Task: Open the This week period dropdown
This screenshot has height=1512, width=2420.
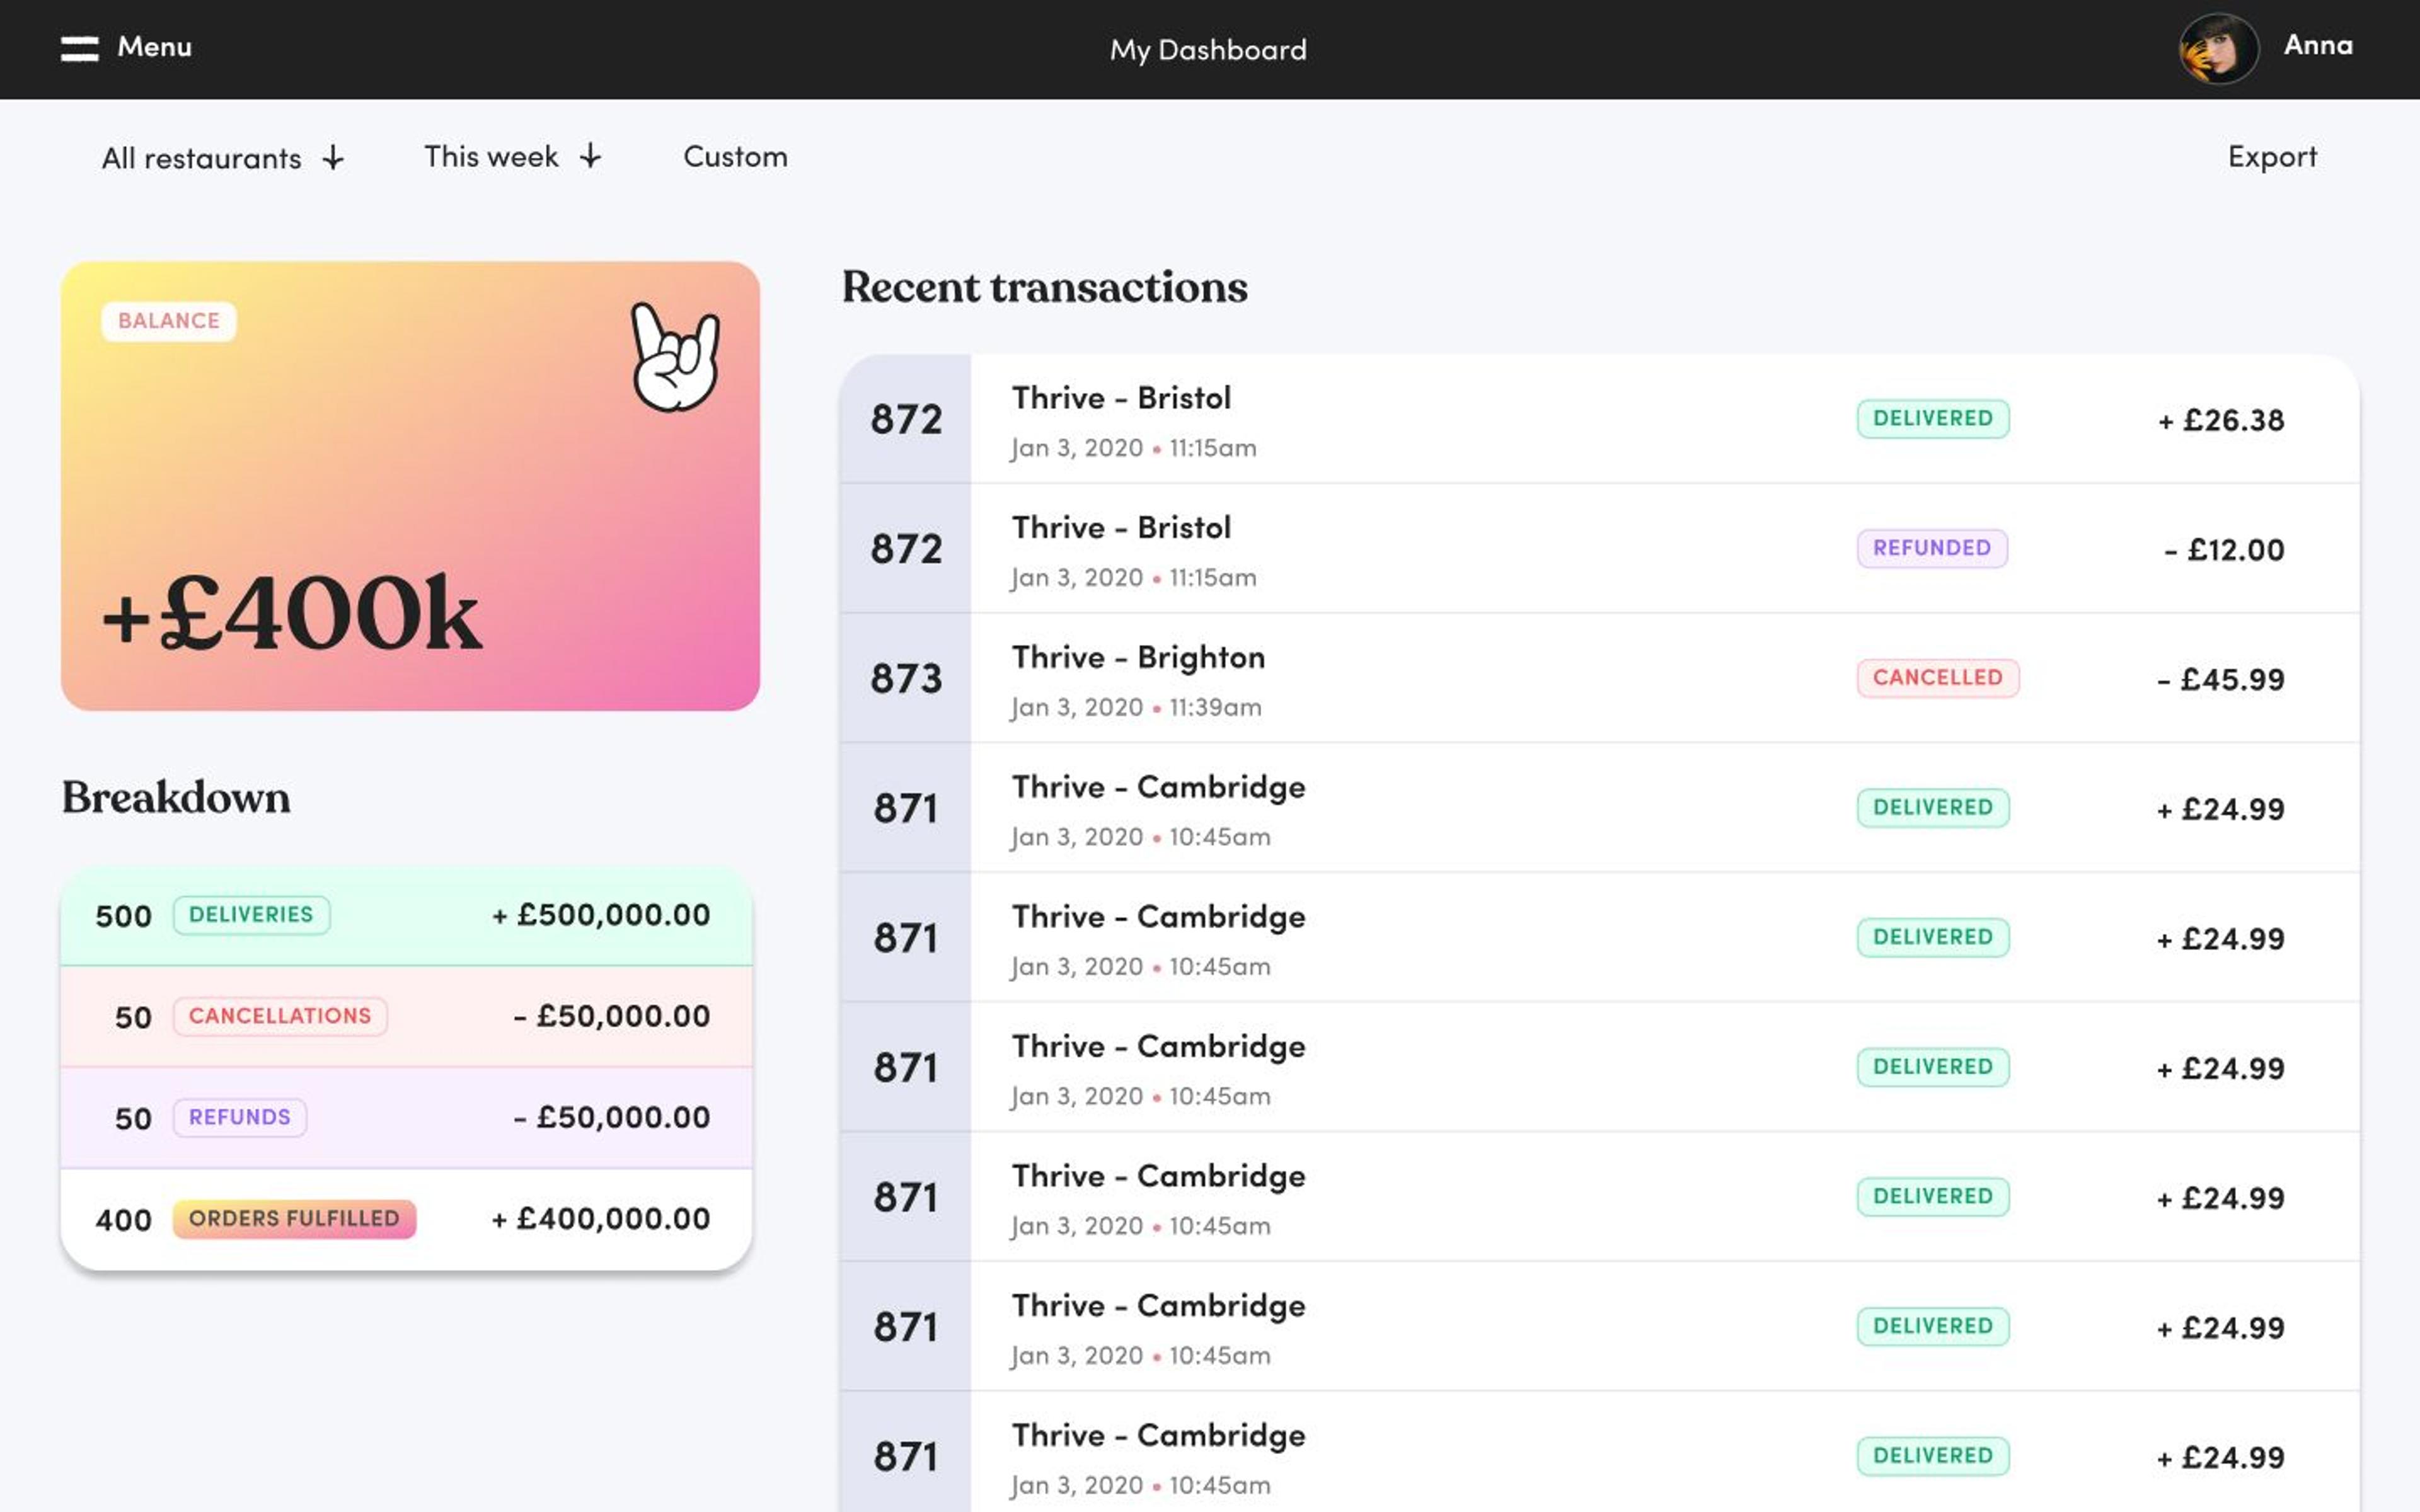Action: [491, 157]
